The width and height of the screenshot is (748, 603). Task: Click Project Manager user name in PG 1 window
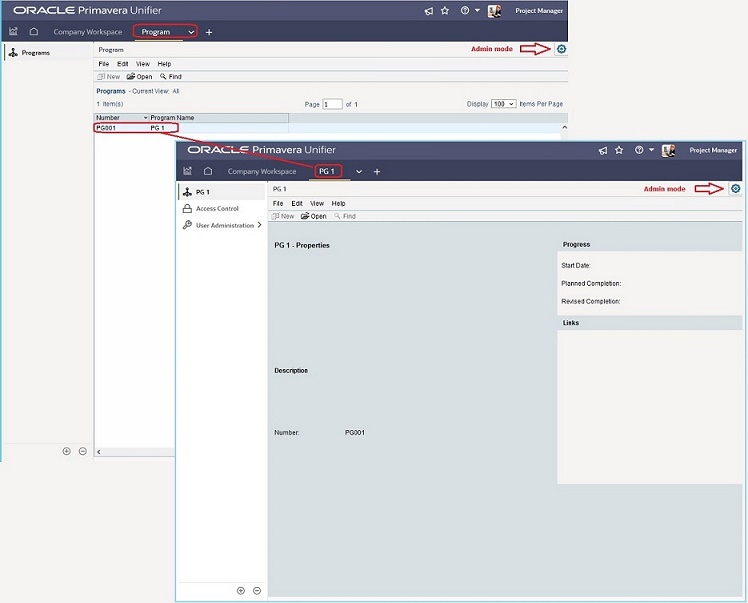[x=713, y=150]
